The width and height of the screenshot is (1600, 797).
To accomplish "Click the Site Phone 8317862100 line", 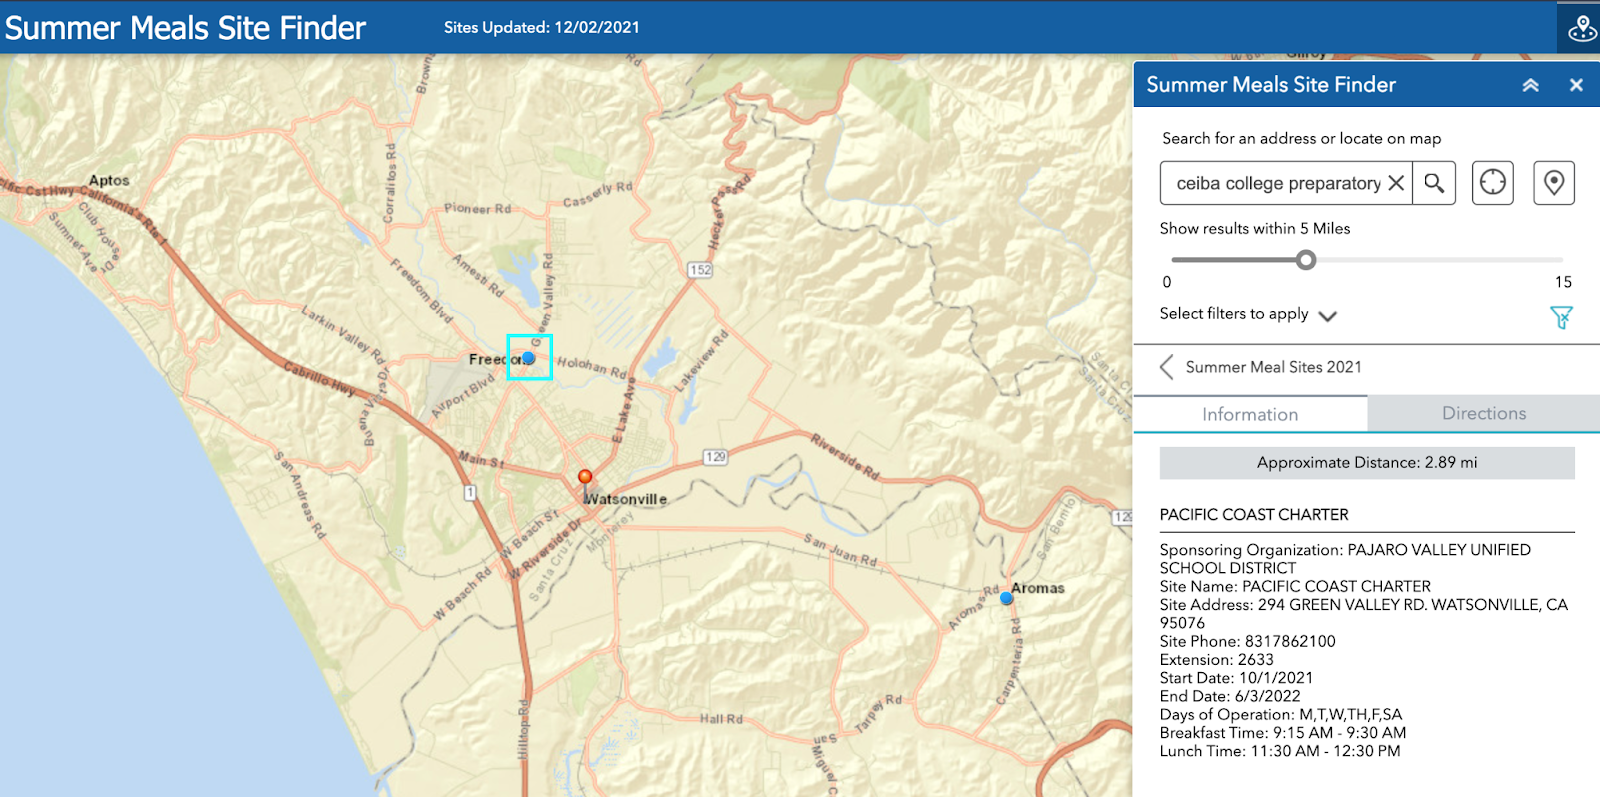I will tap(1248, 641).
